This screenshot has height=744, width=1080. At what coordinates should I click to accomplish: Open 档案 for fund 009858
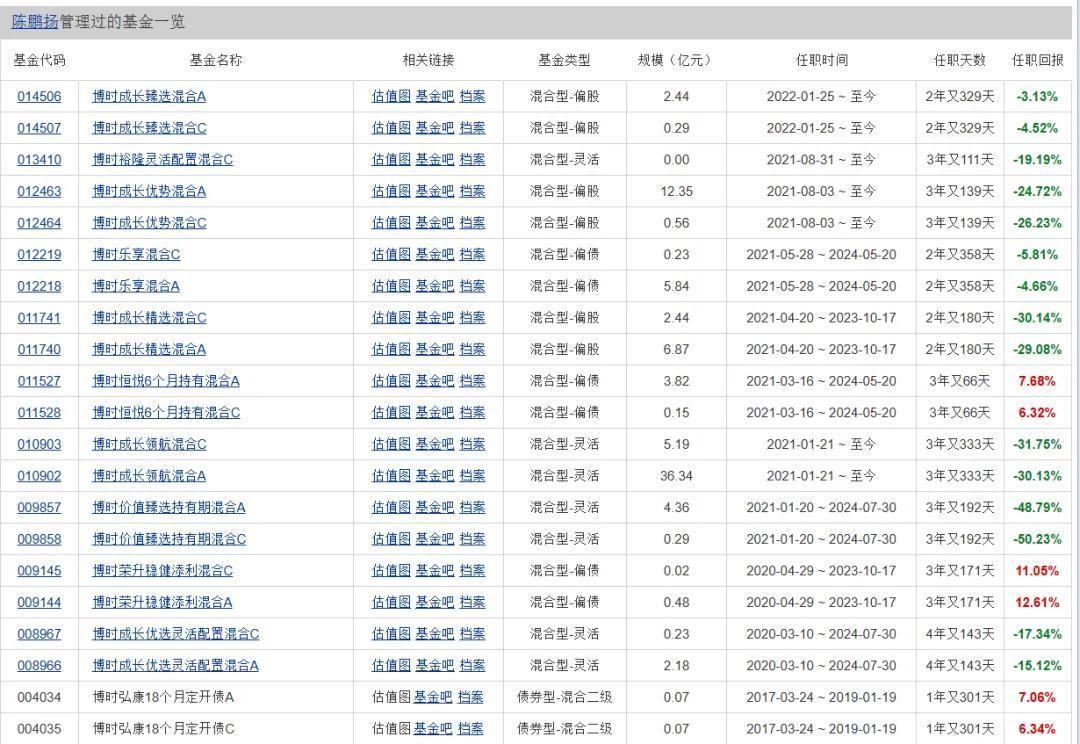pos(472,539)
